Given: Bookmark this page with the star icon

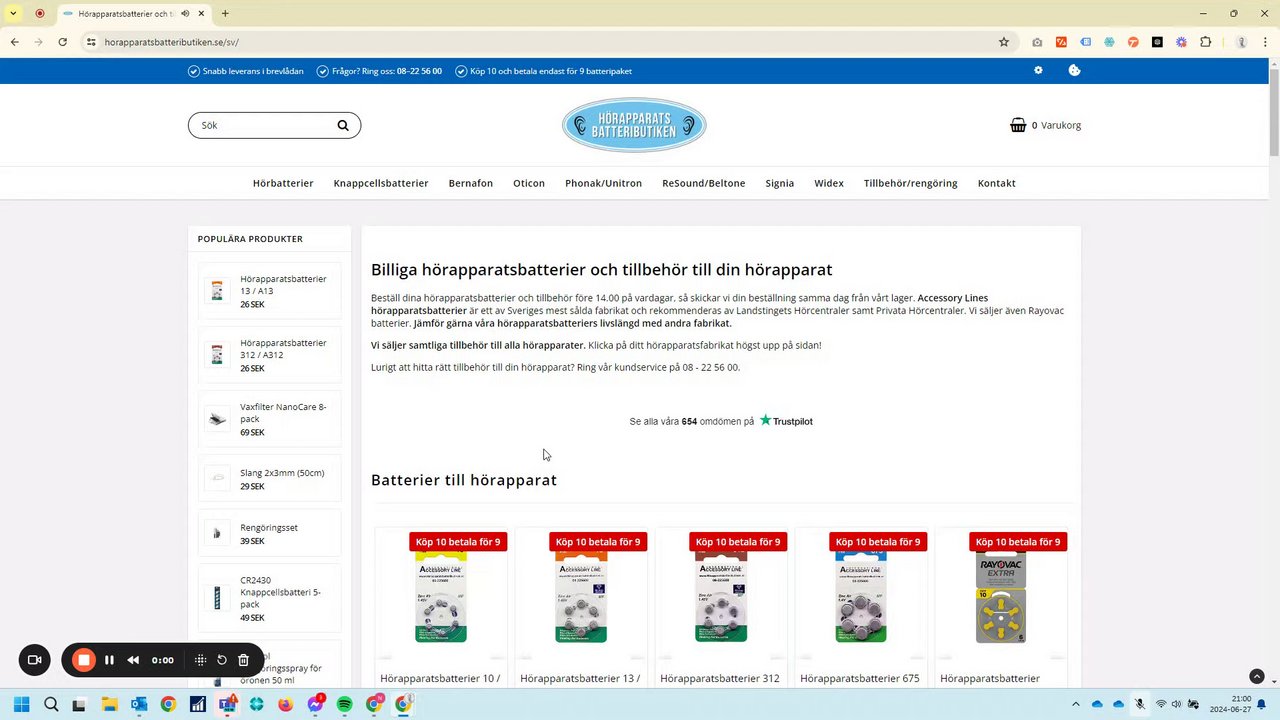Looking at the screenshot, I should pyautogui.click(x=1004, y=42).
